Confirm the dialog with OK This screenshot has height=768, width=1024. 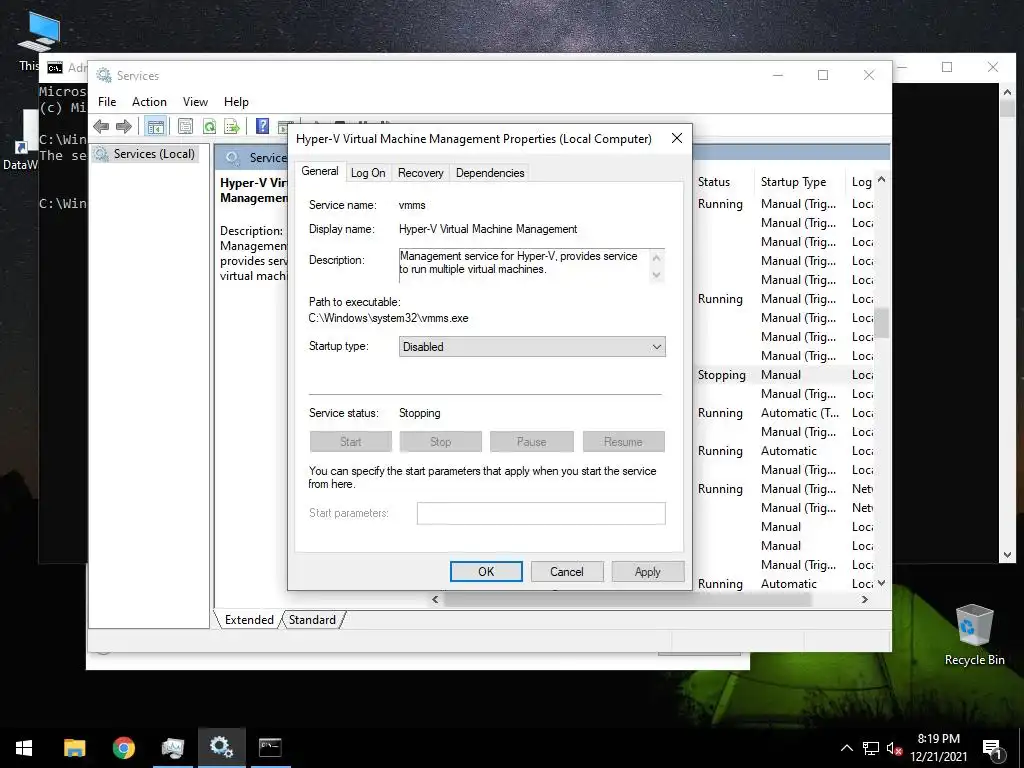[486, 571]
